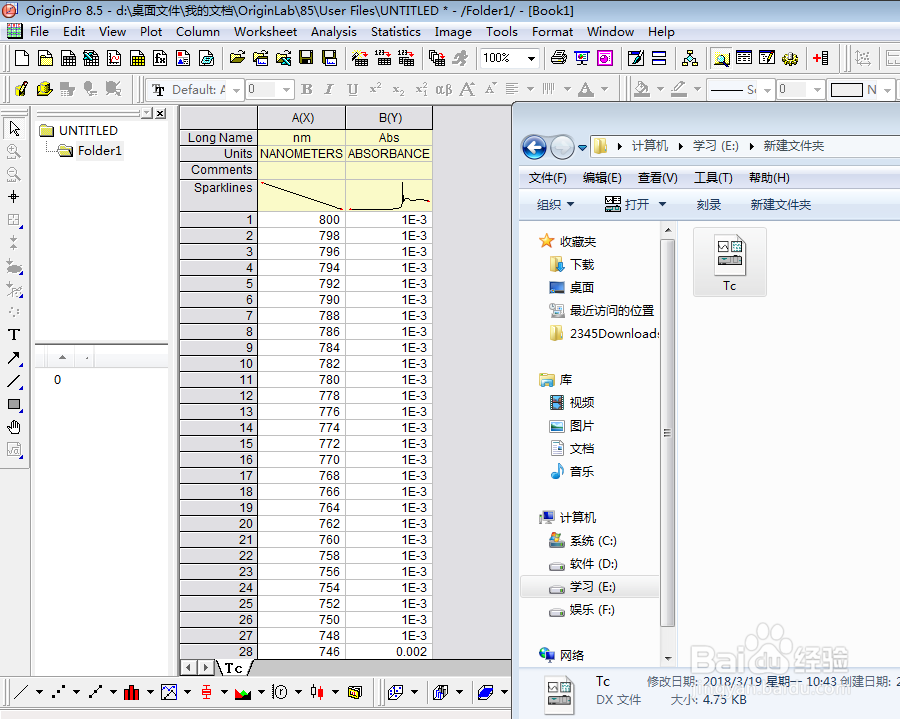Click the Area plot icon
This screenshot has height=719, width=900.
pos(243,692)
